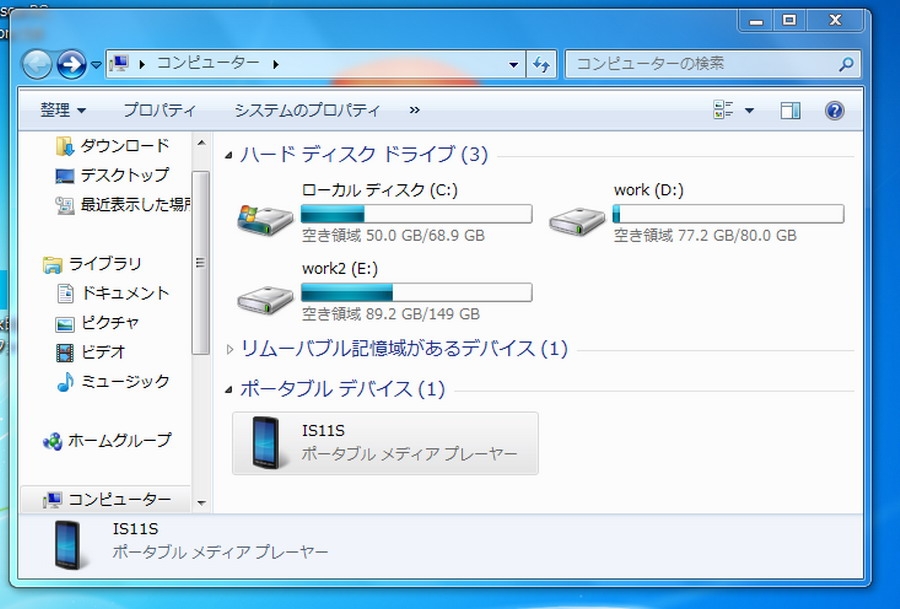This screenshot has height=609, width=900.
Task: Click 空き領域 50.0 GB/68.9 GB text
Action: (393, 235)
